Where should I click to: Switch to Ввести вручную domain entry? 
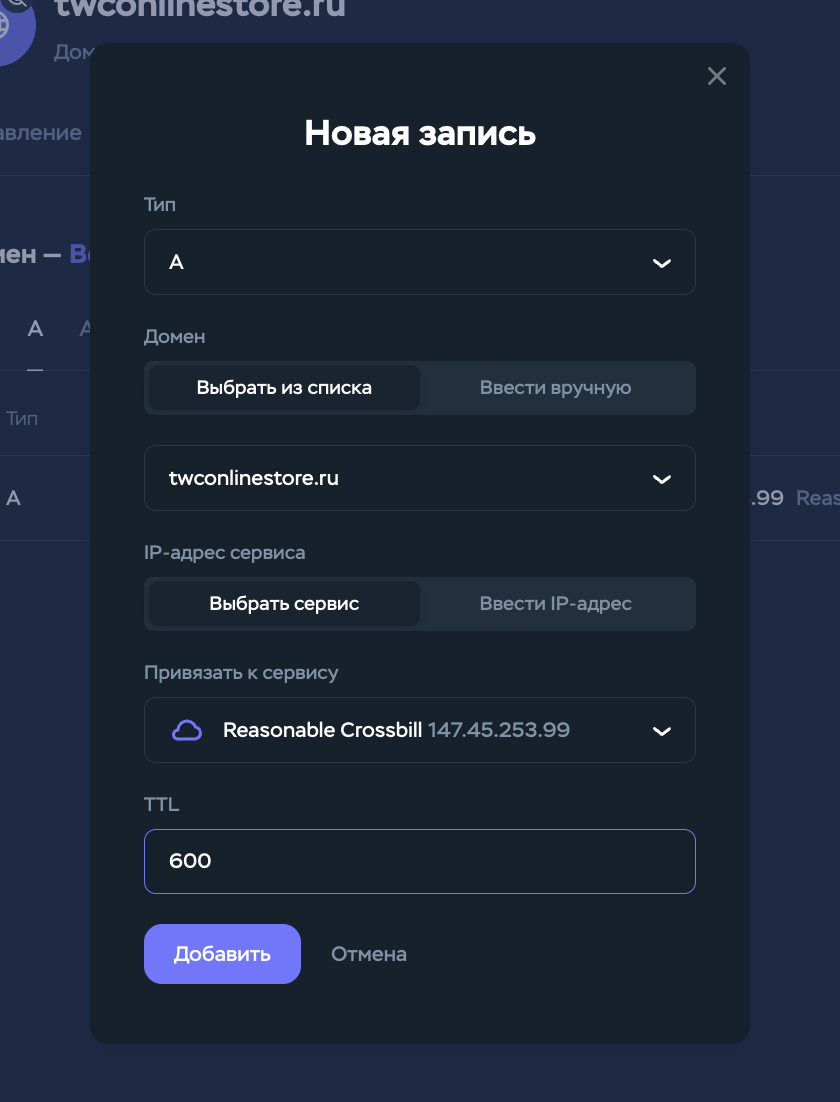coord(555,388)
